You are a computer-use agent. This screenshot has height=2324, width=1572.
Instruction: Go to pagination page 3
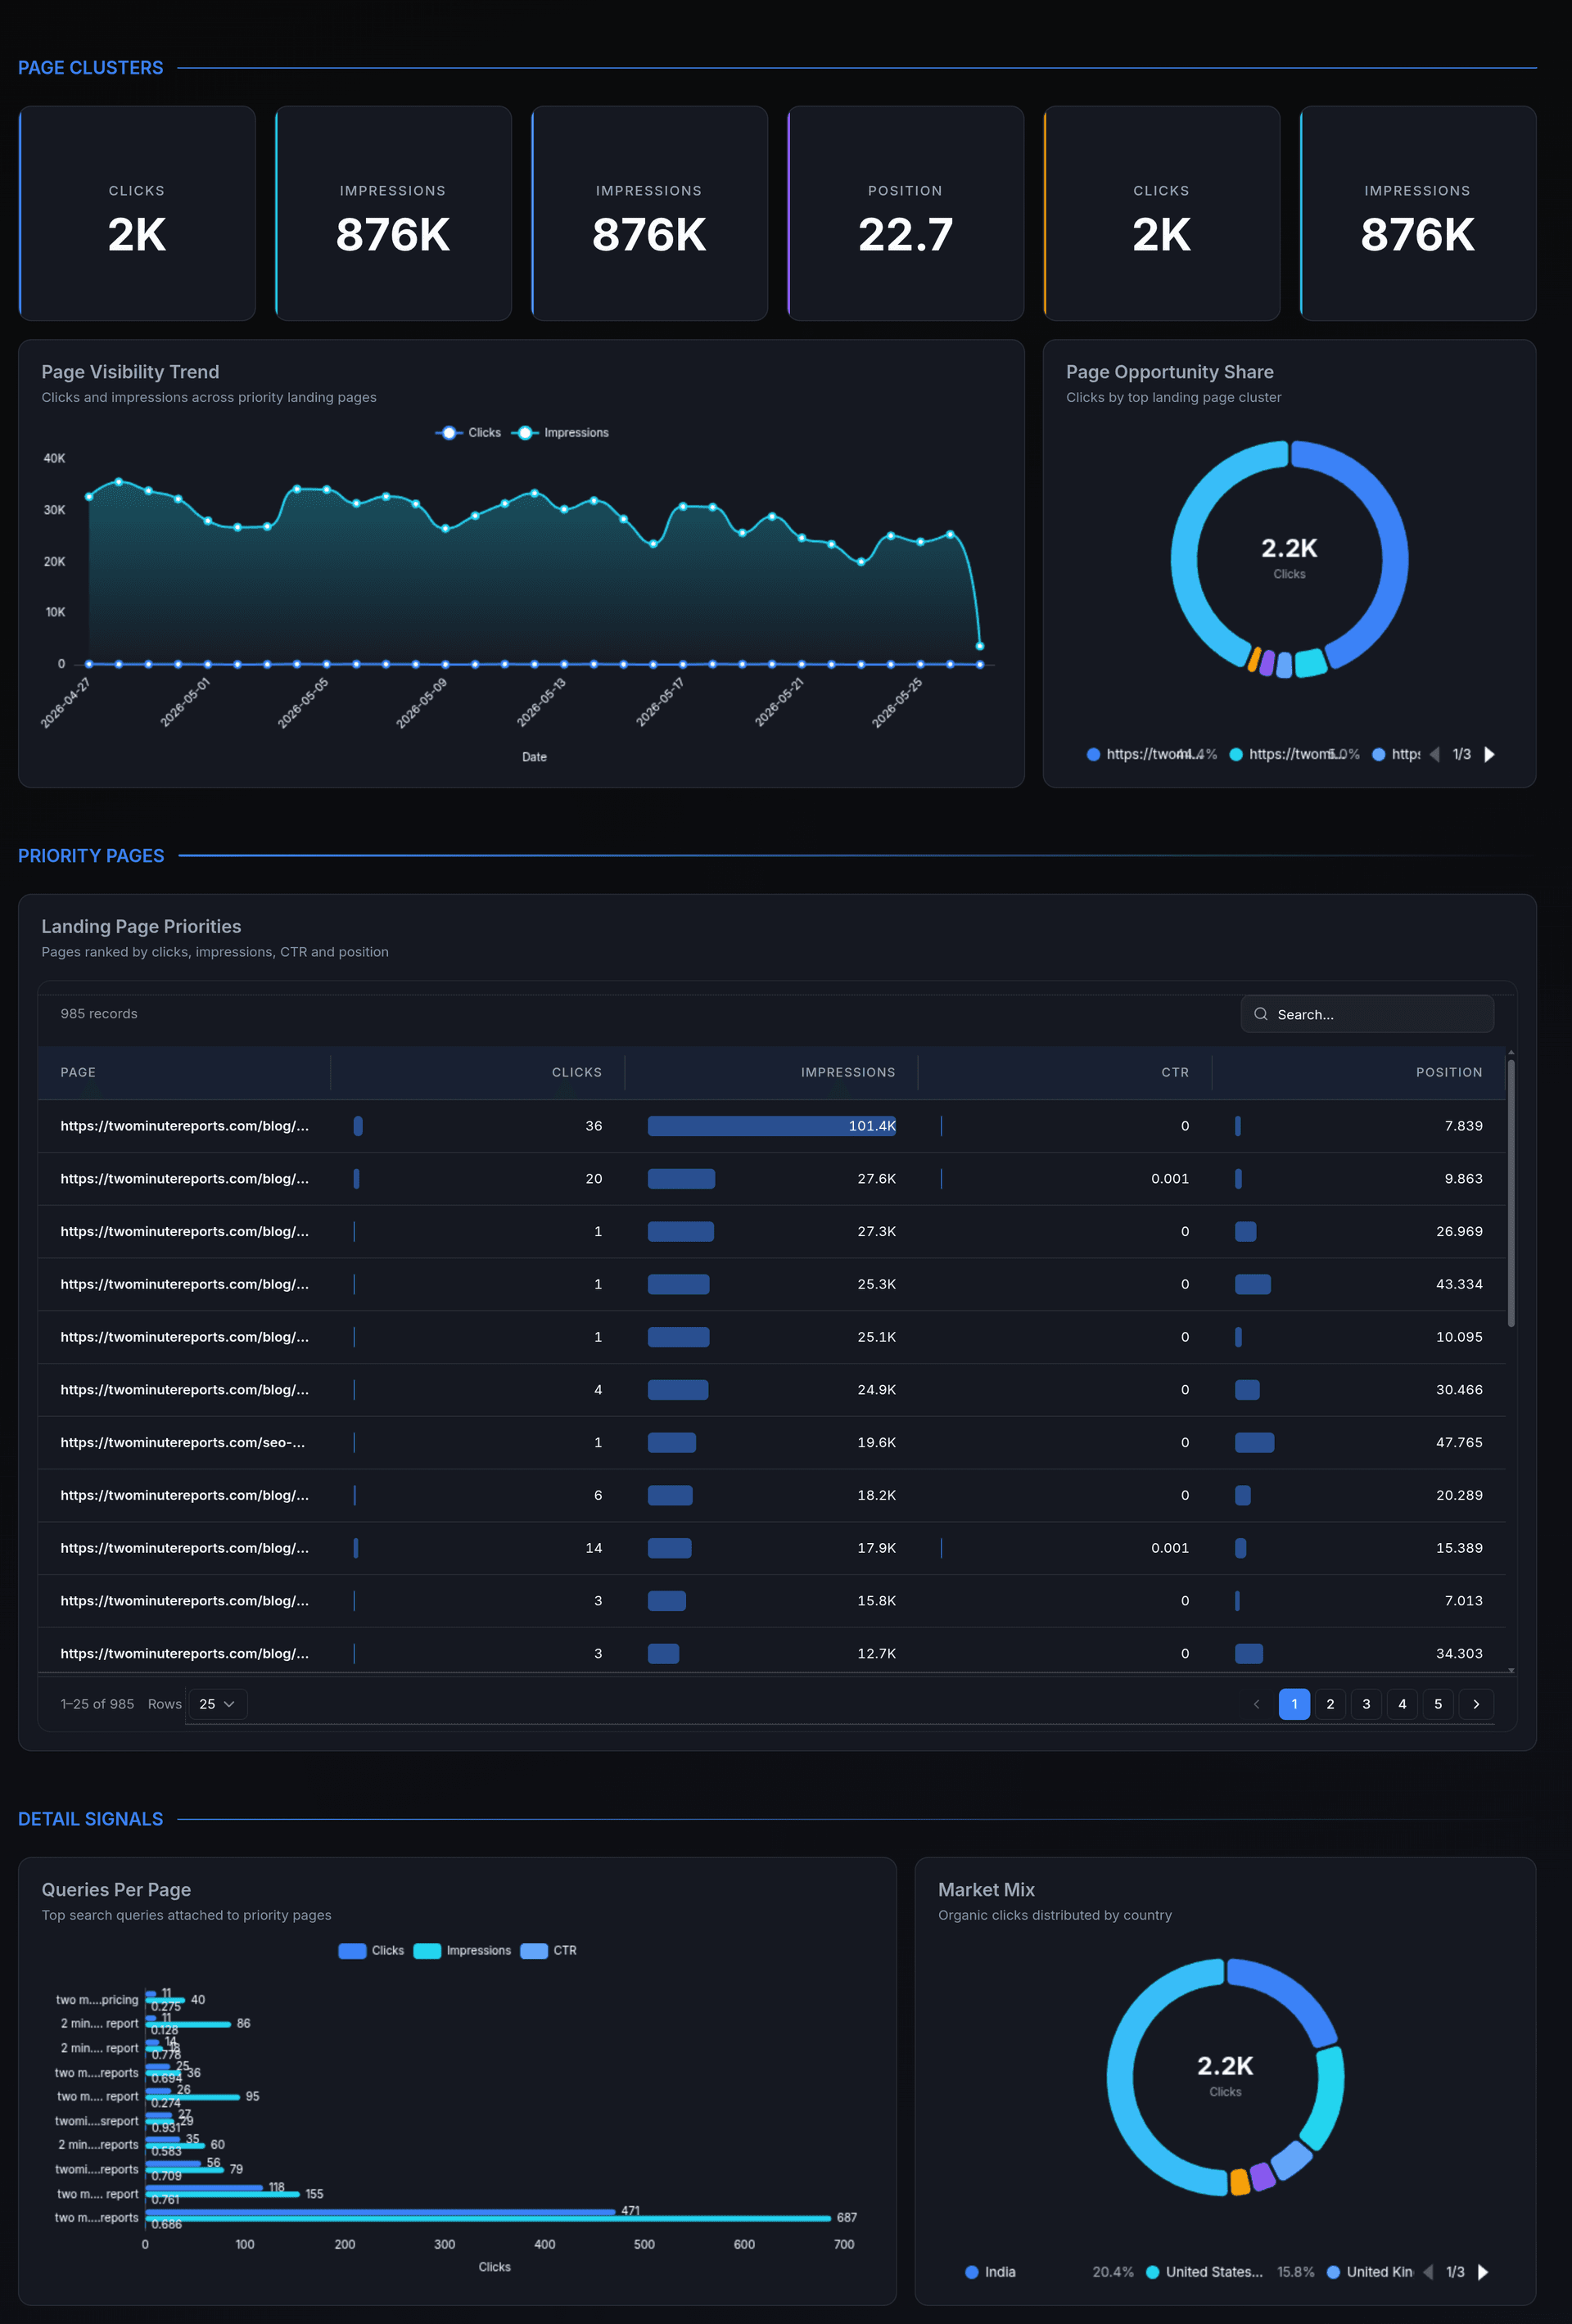pos(1366,1704)
